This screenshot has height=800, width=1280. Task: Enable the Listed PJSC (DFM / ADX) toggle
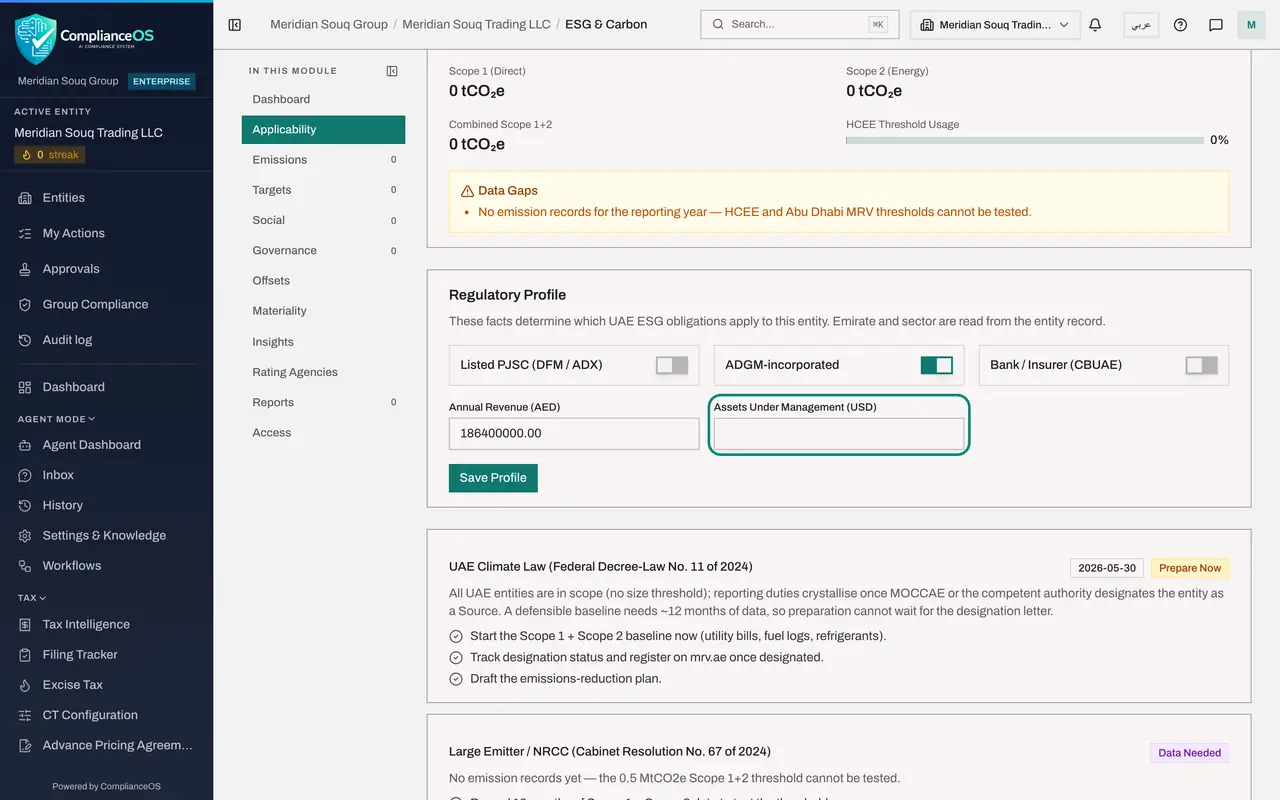click(x=672, y=365)
